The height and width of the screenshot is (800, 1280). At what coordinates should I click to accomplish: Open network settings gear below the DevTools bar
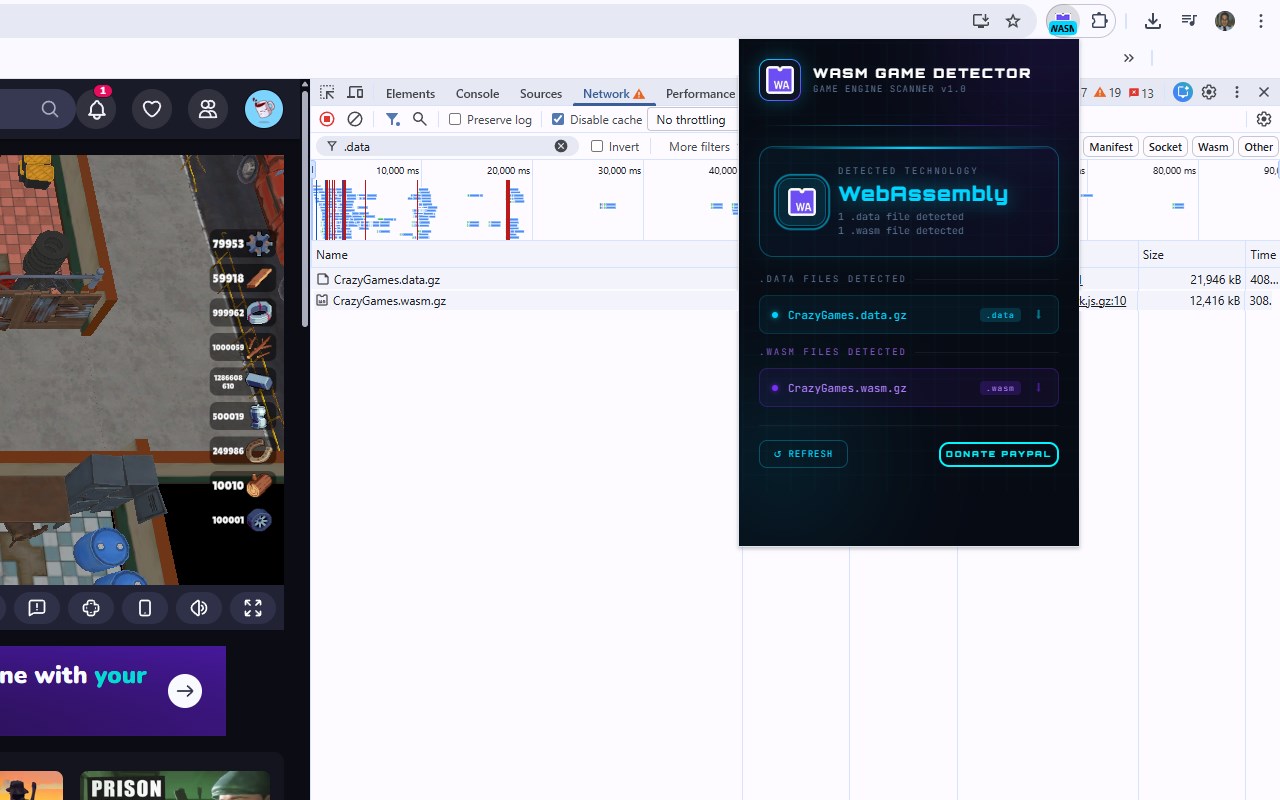(1264, 119)
